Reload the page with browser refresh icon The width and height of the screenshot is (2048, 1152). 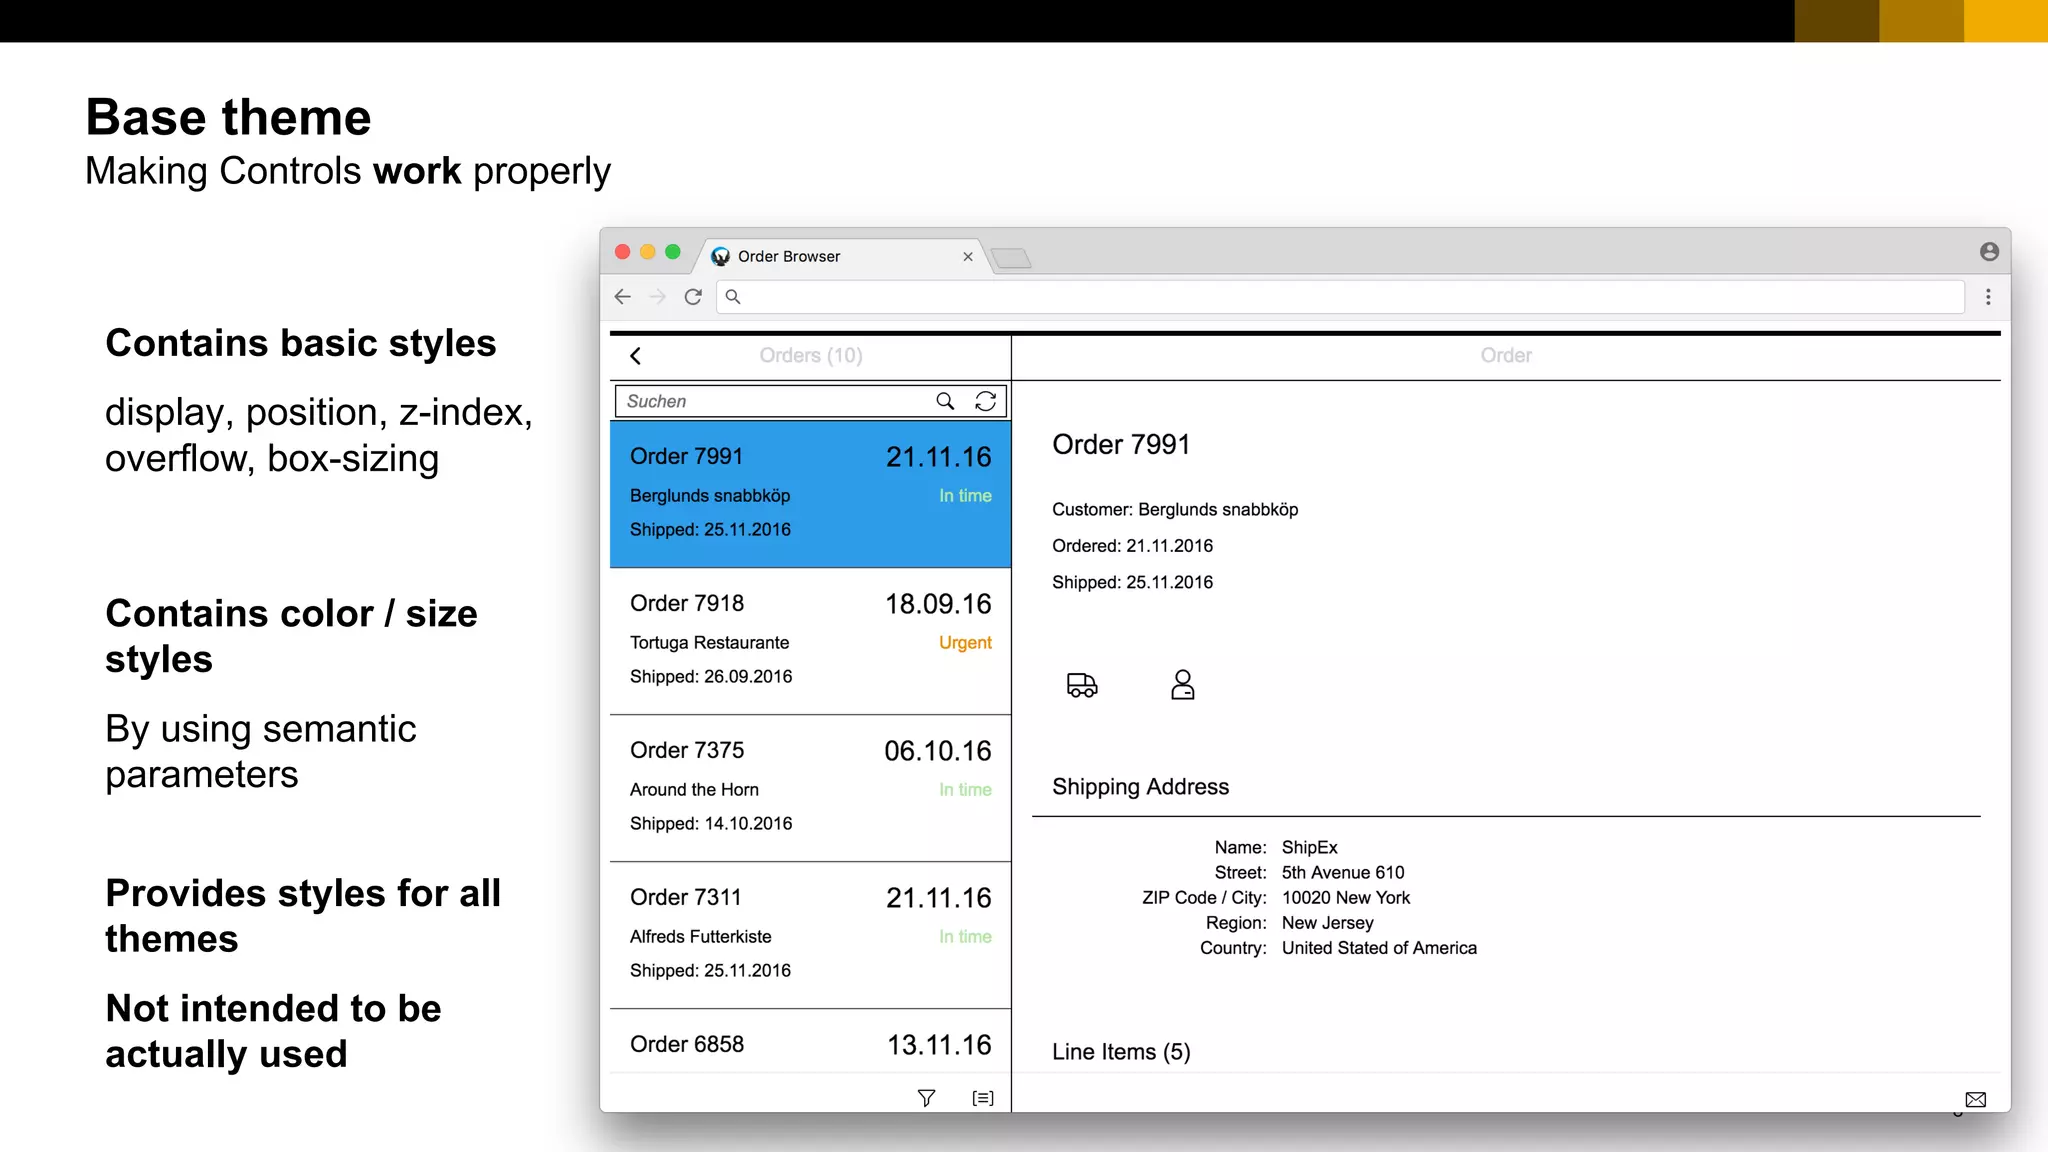[693, 297]
